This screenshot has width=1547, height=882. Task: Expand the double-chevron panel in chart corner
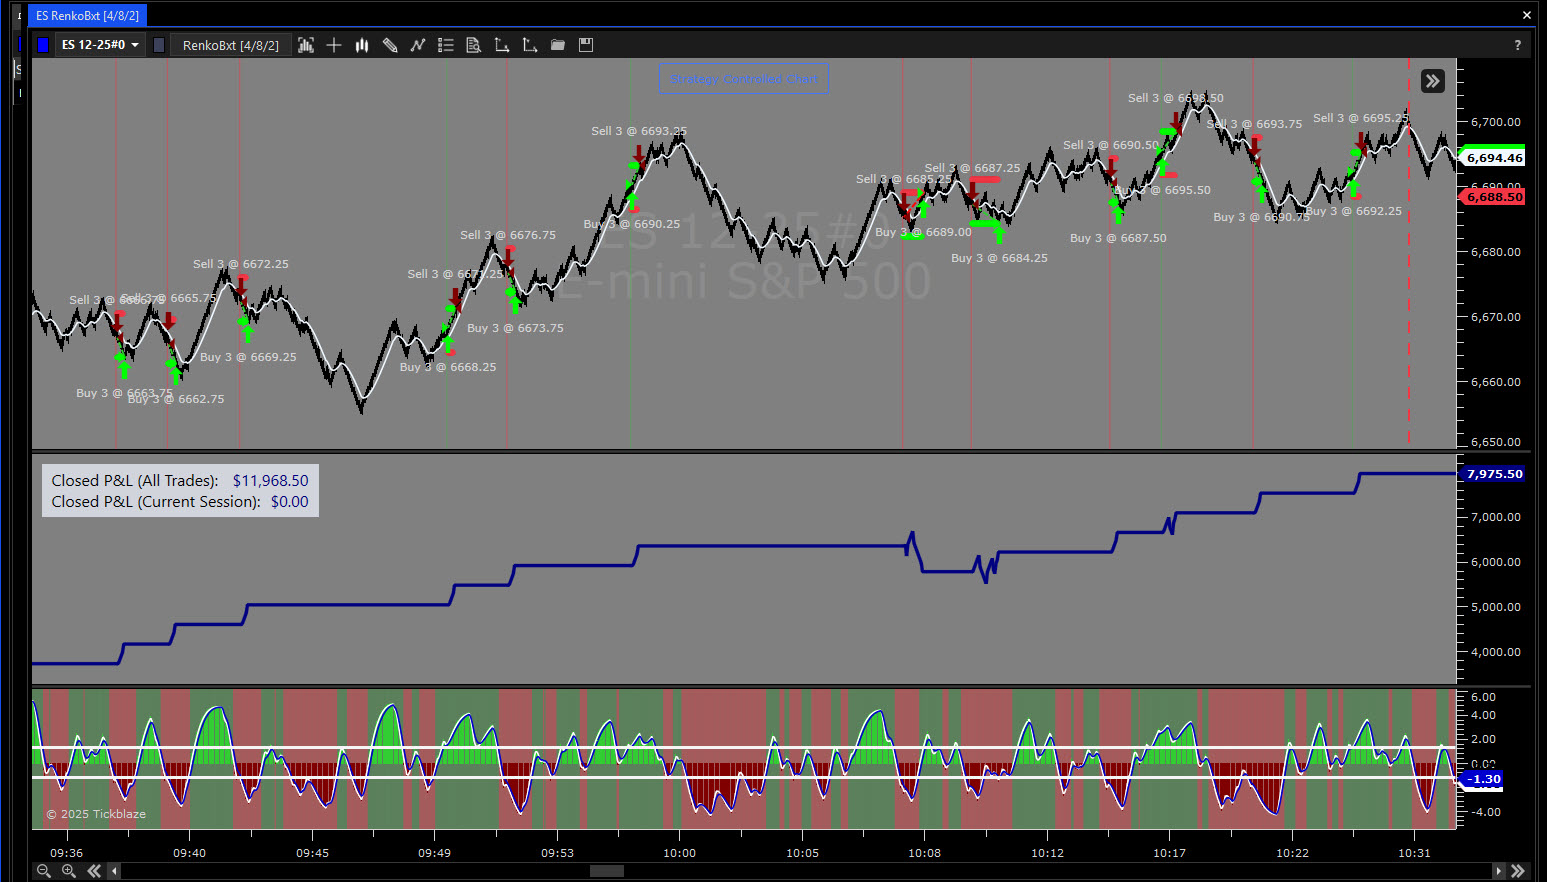point(1432,81)
